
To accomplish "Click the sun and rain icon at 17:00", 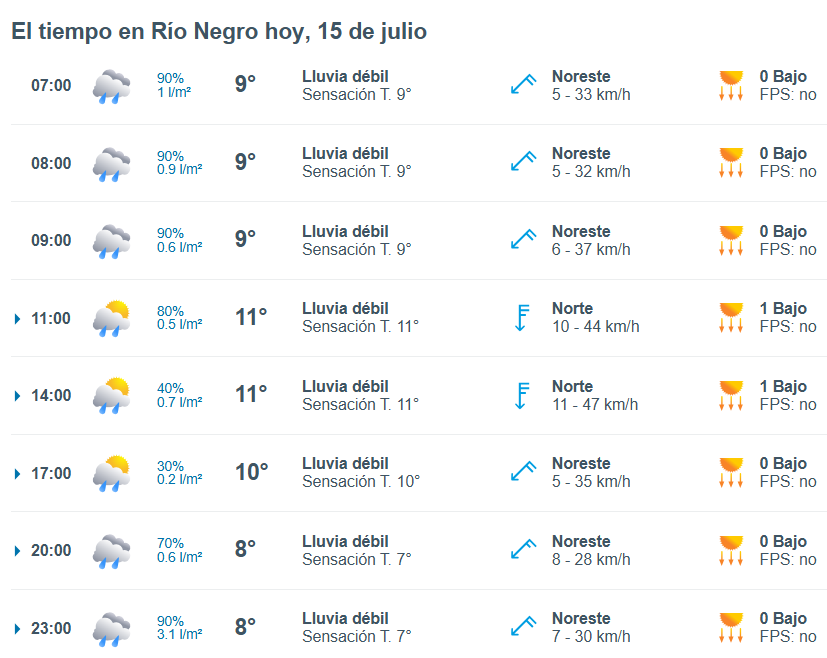I will 111,473.
